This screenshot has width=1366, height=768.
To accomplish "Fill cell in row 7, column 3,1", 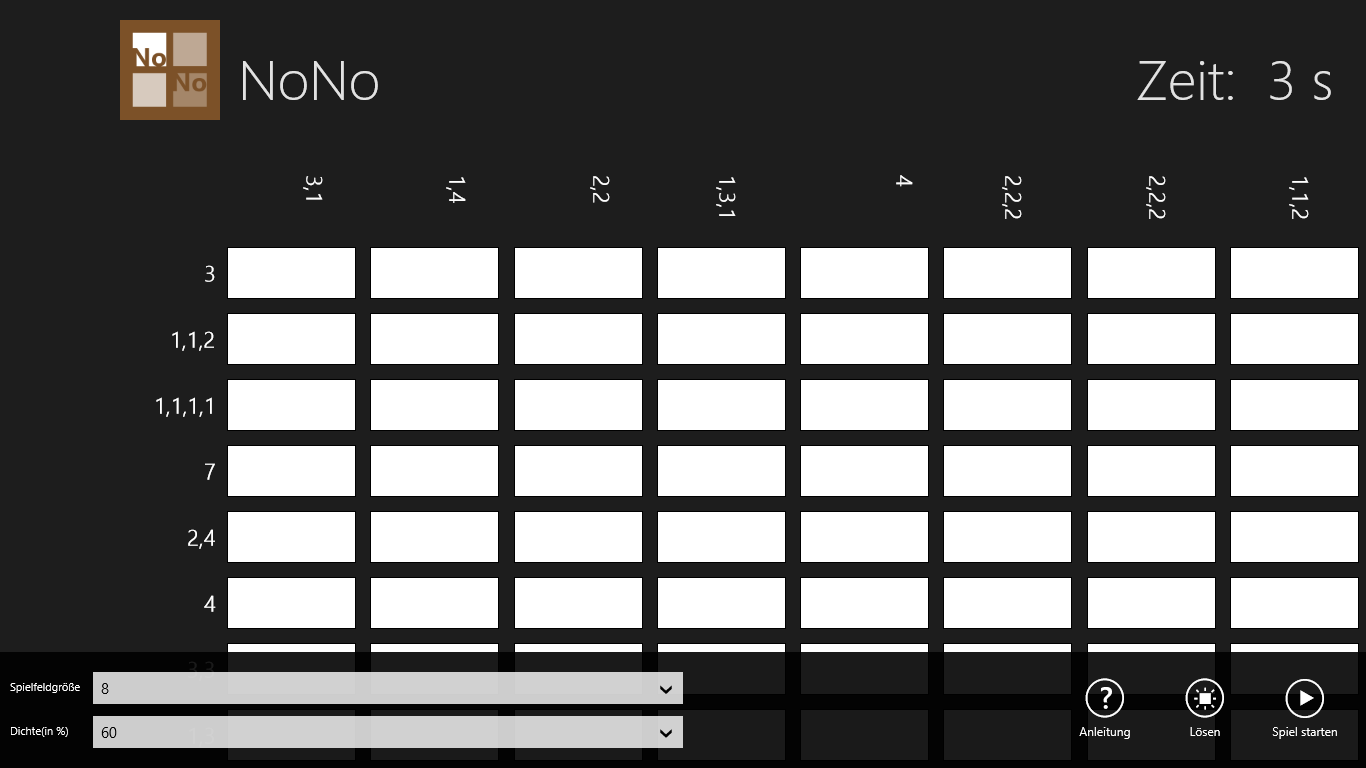I will [291, 471].
